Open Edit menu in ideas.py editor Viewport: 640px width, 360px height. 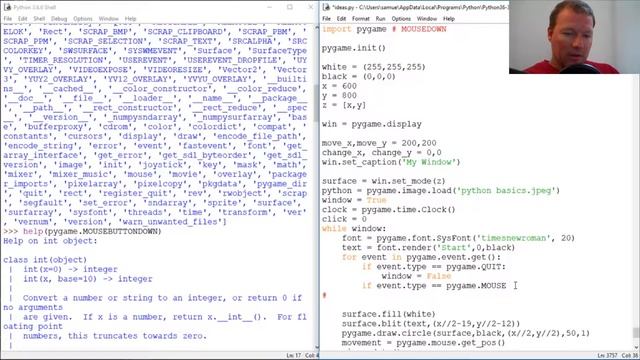click(x=341, y=19)
